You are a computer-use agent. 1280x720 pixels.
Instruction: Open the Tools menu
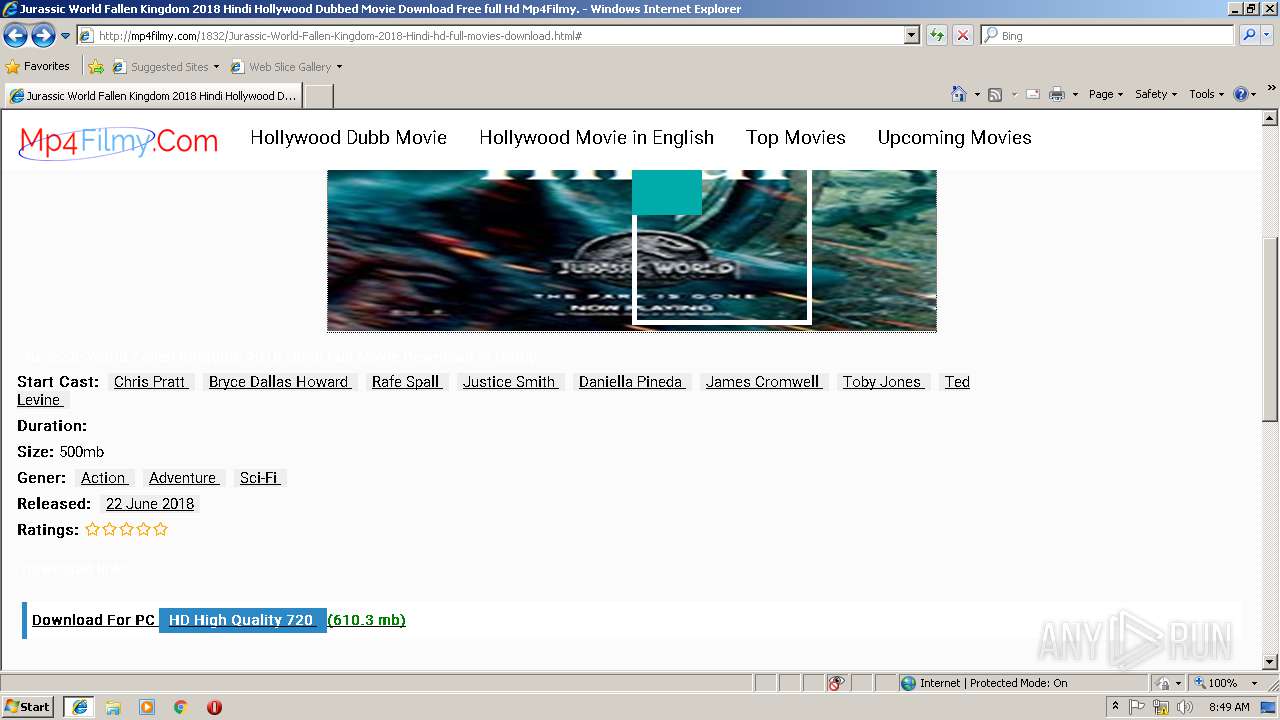tap(1206, 94)
